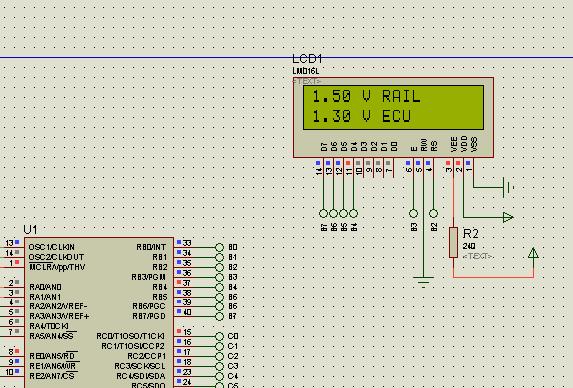Click the U1 reference label
The image size is (573, 388).
(30, 230)
